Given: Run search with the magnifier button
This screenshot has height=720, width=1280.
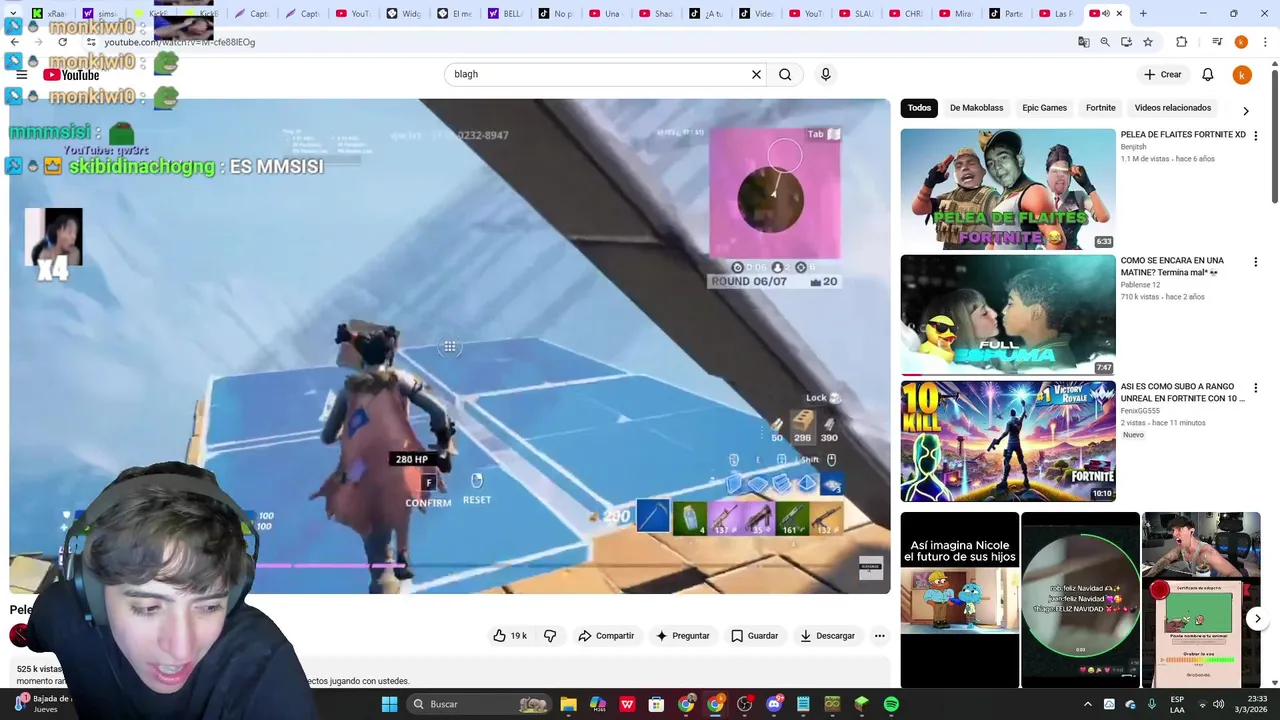Looking at the screenshot, I should click(785, 74).
